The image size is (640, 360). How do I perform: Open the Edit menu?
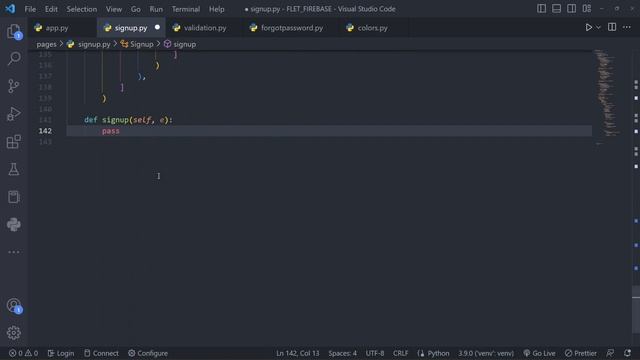pos(51,9)
